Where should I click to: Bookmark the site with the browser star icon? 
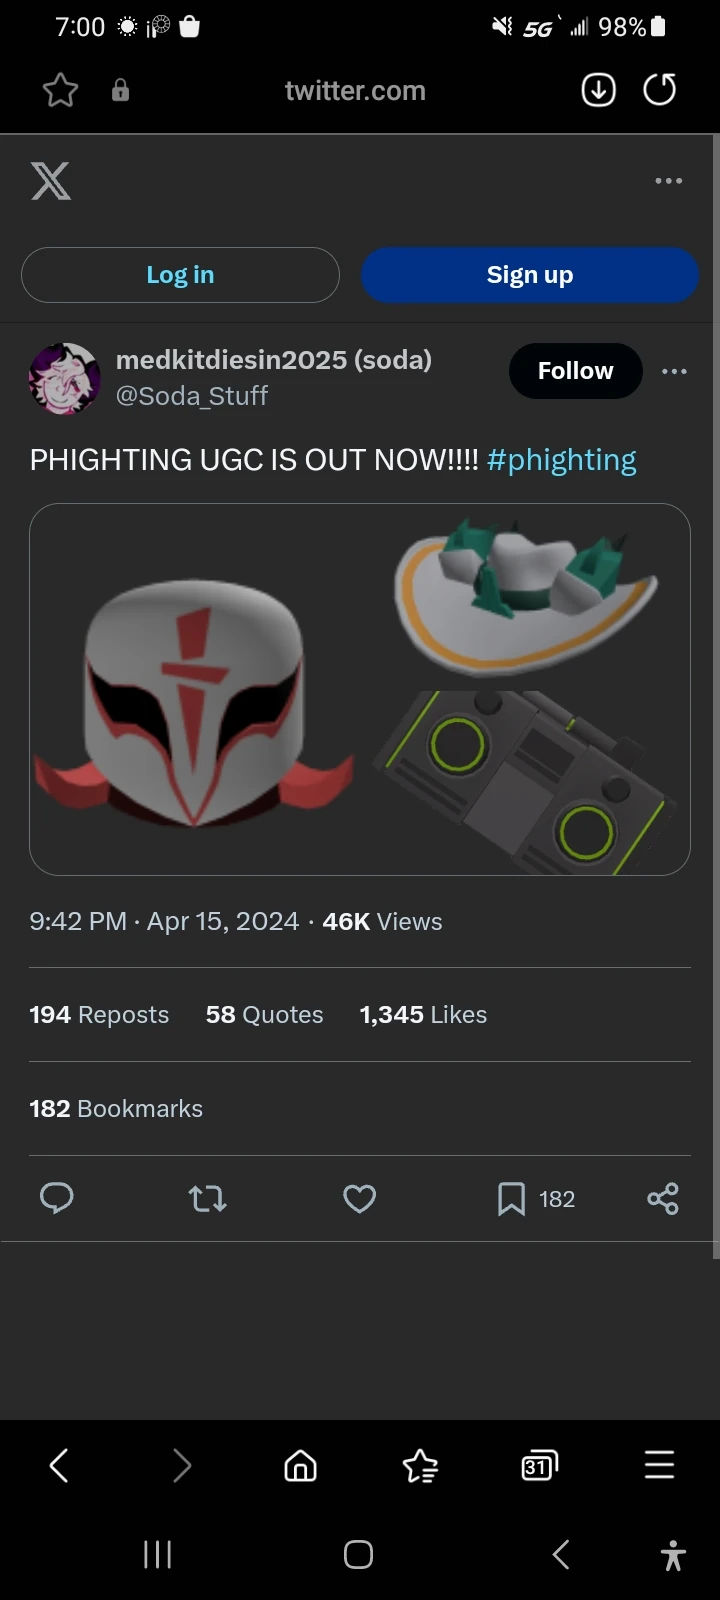(x=58, y=90)
